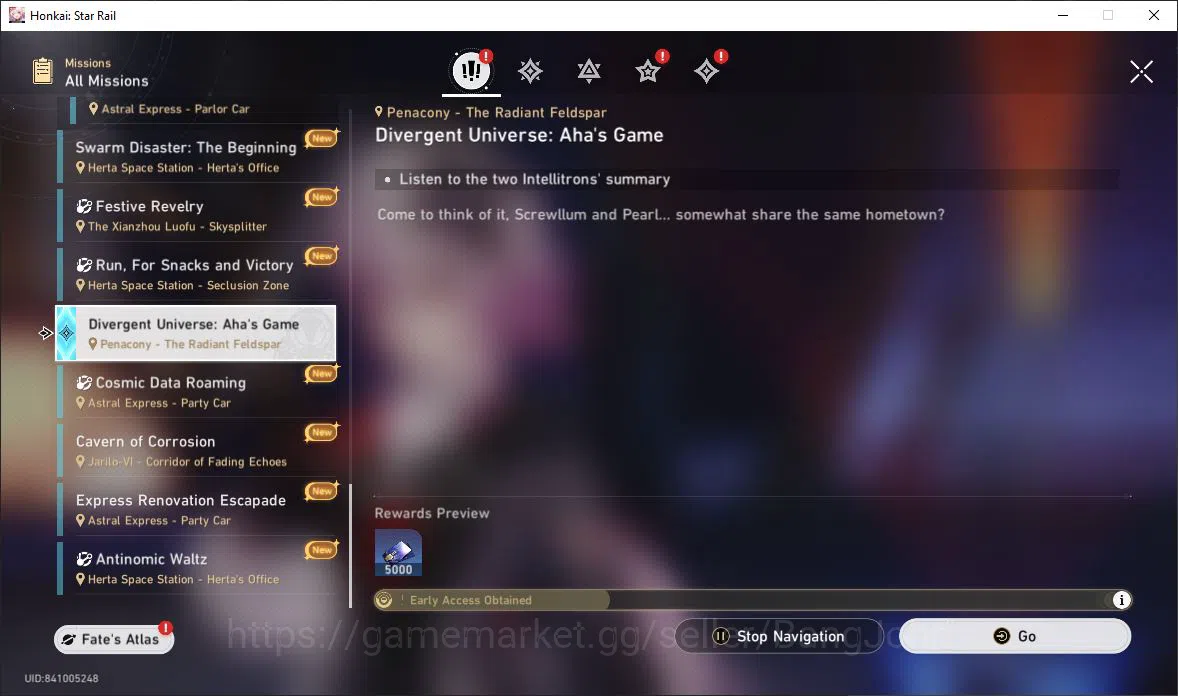Select Cosmic Data Roaming mission
This screenshot has height=696, width=1178.
pyautogui.click(x=197, y=392)
